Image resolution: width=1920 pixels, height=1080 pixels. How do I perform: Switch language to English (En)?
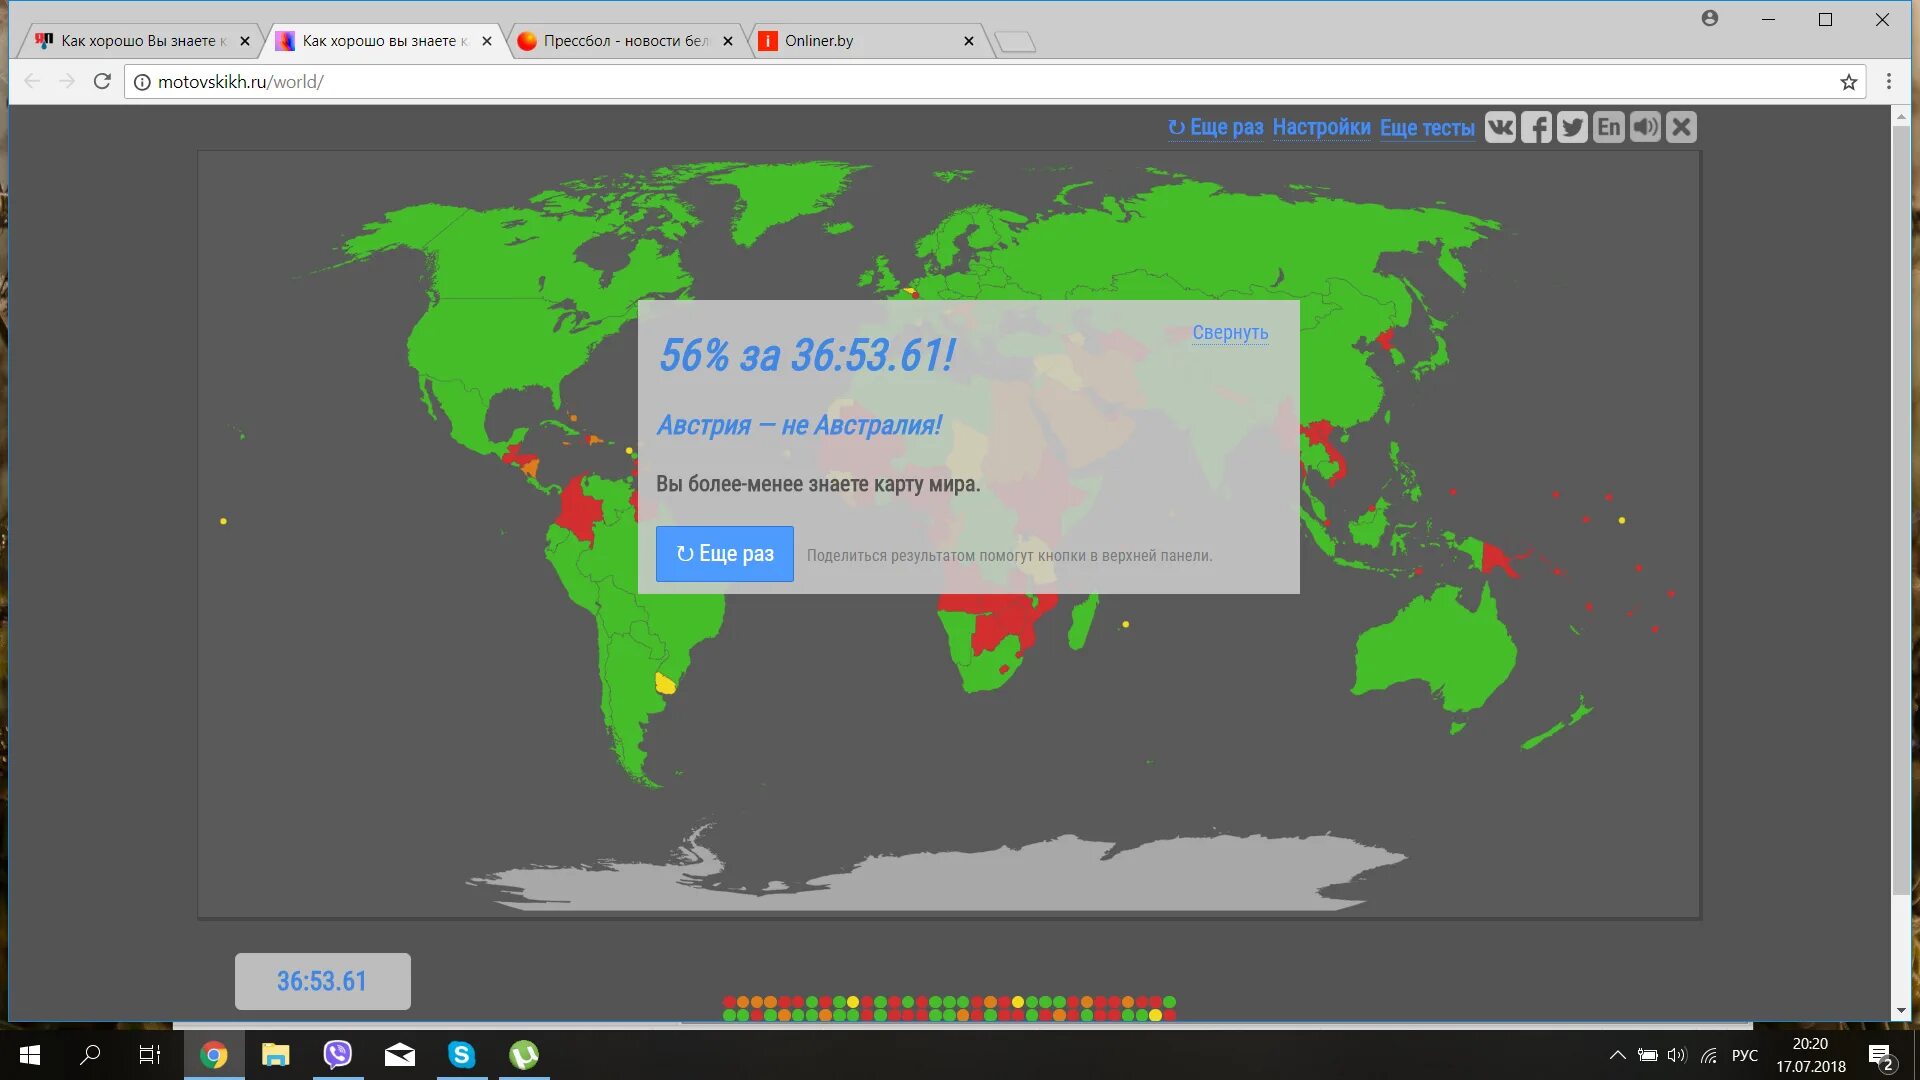click(x=1608, y=127)
